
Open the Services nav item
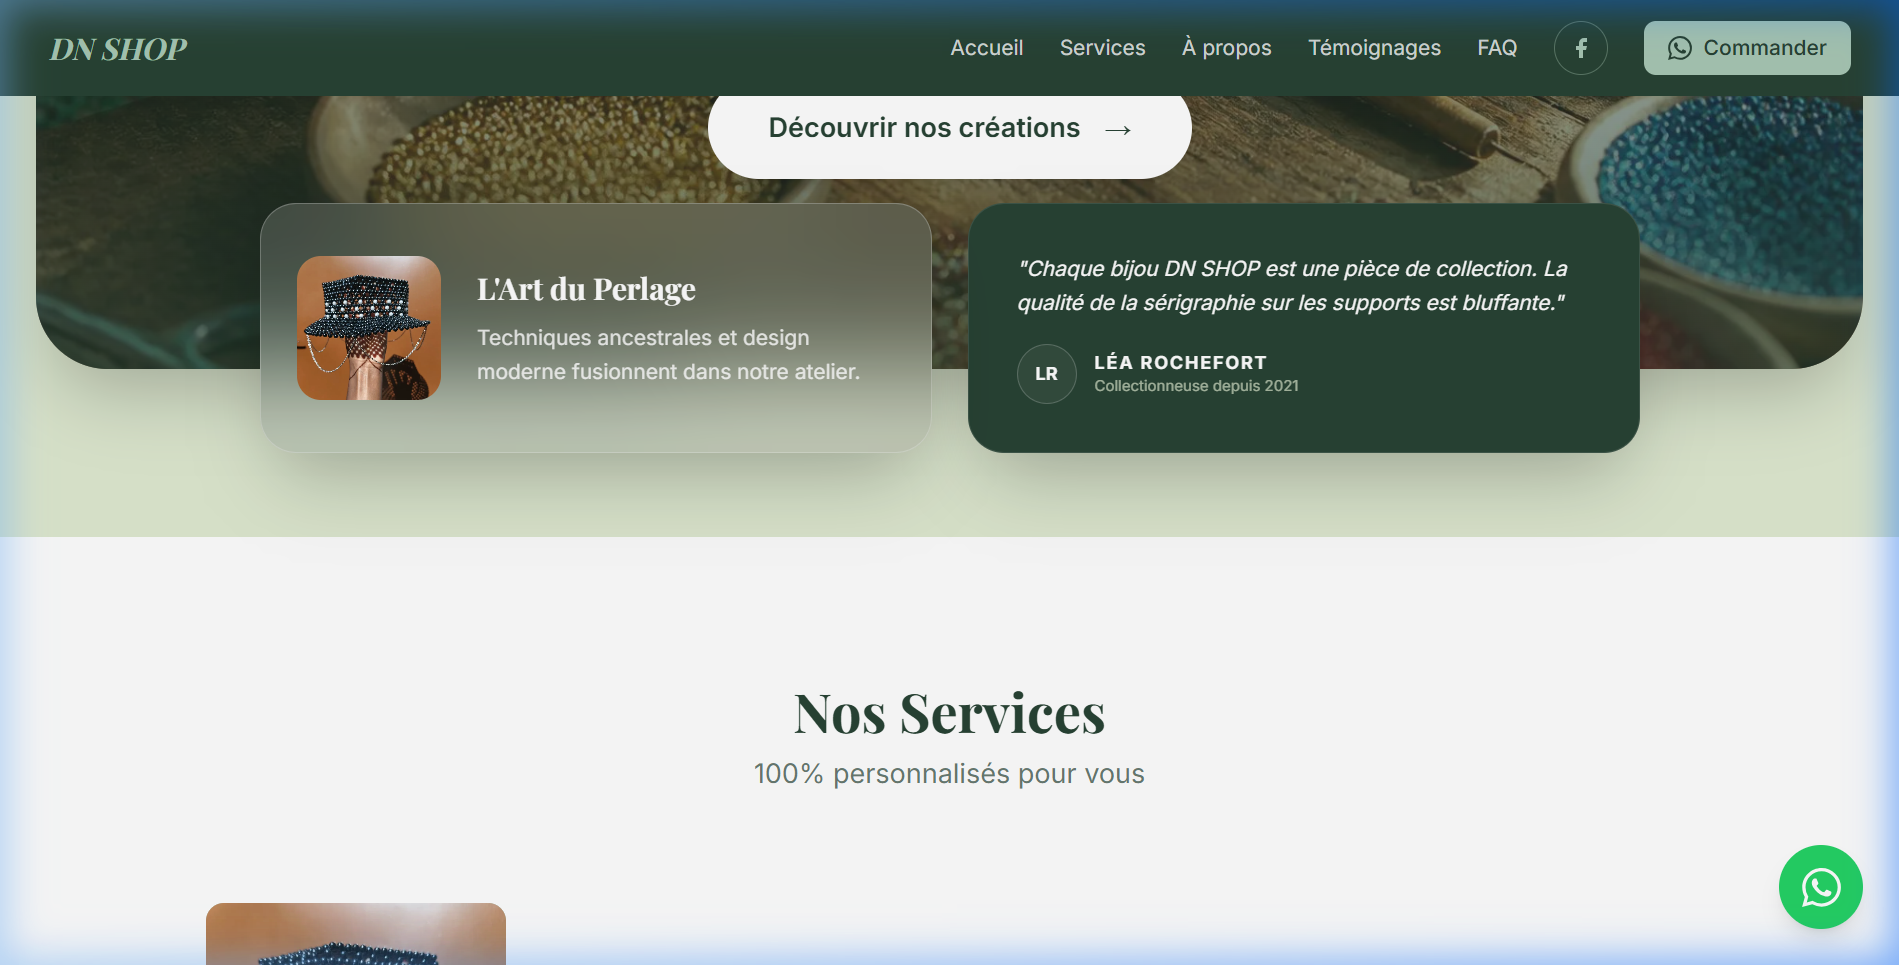pyautogui.click(x=1102, y=48)
